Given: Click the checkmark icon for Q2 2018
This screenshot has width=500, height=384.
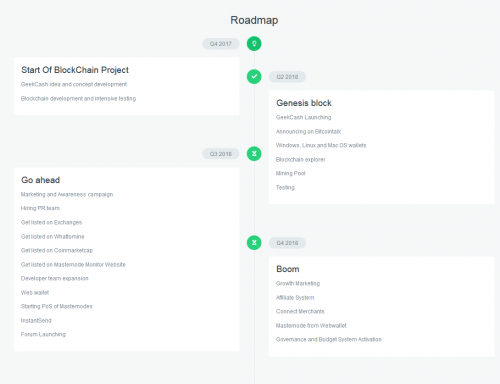Looking at the screenshot, I should pos(254,77).
